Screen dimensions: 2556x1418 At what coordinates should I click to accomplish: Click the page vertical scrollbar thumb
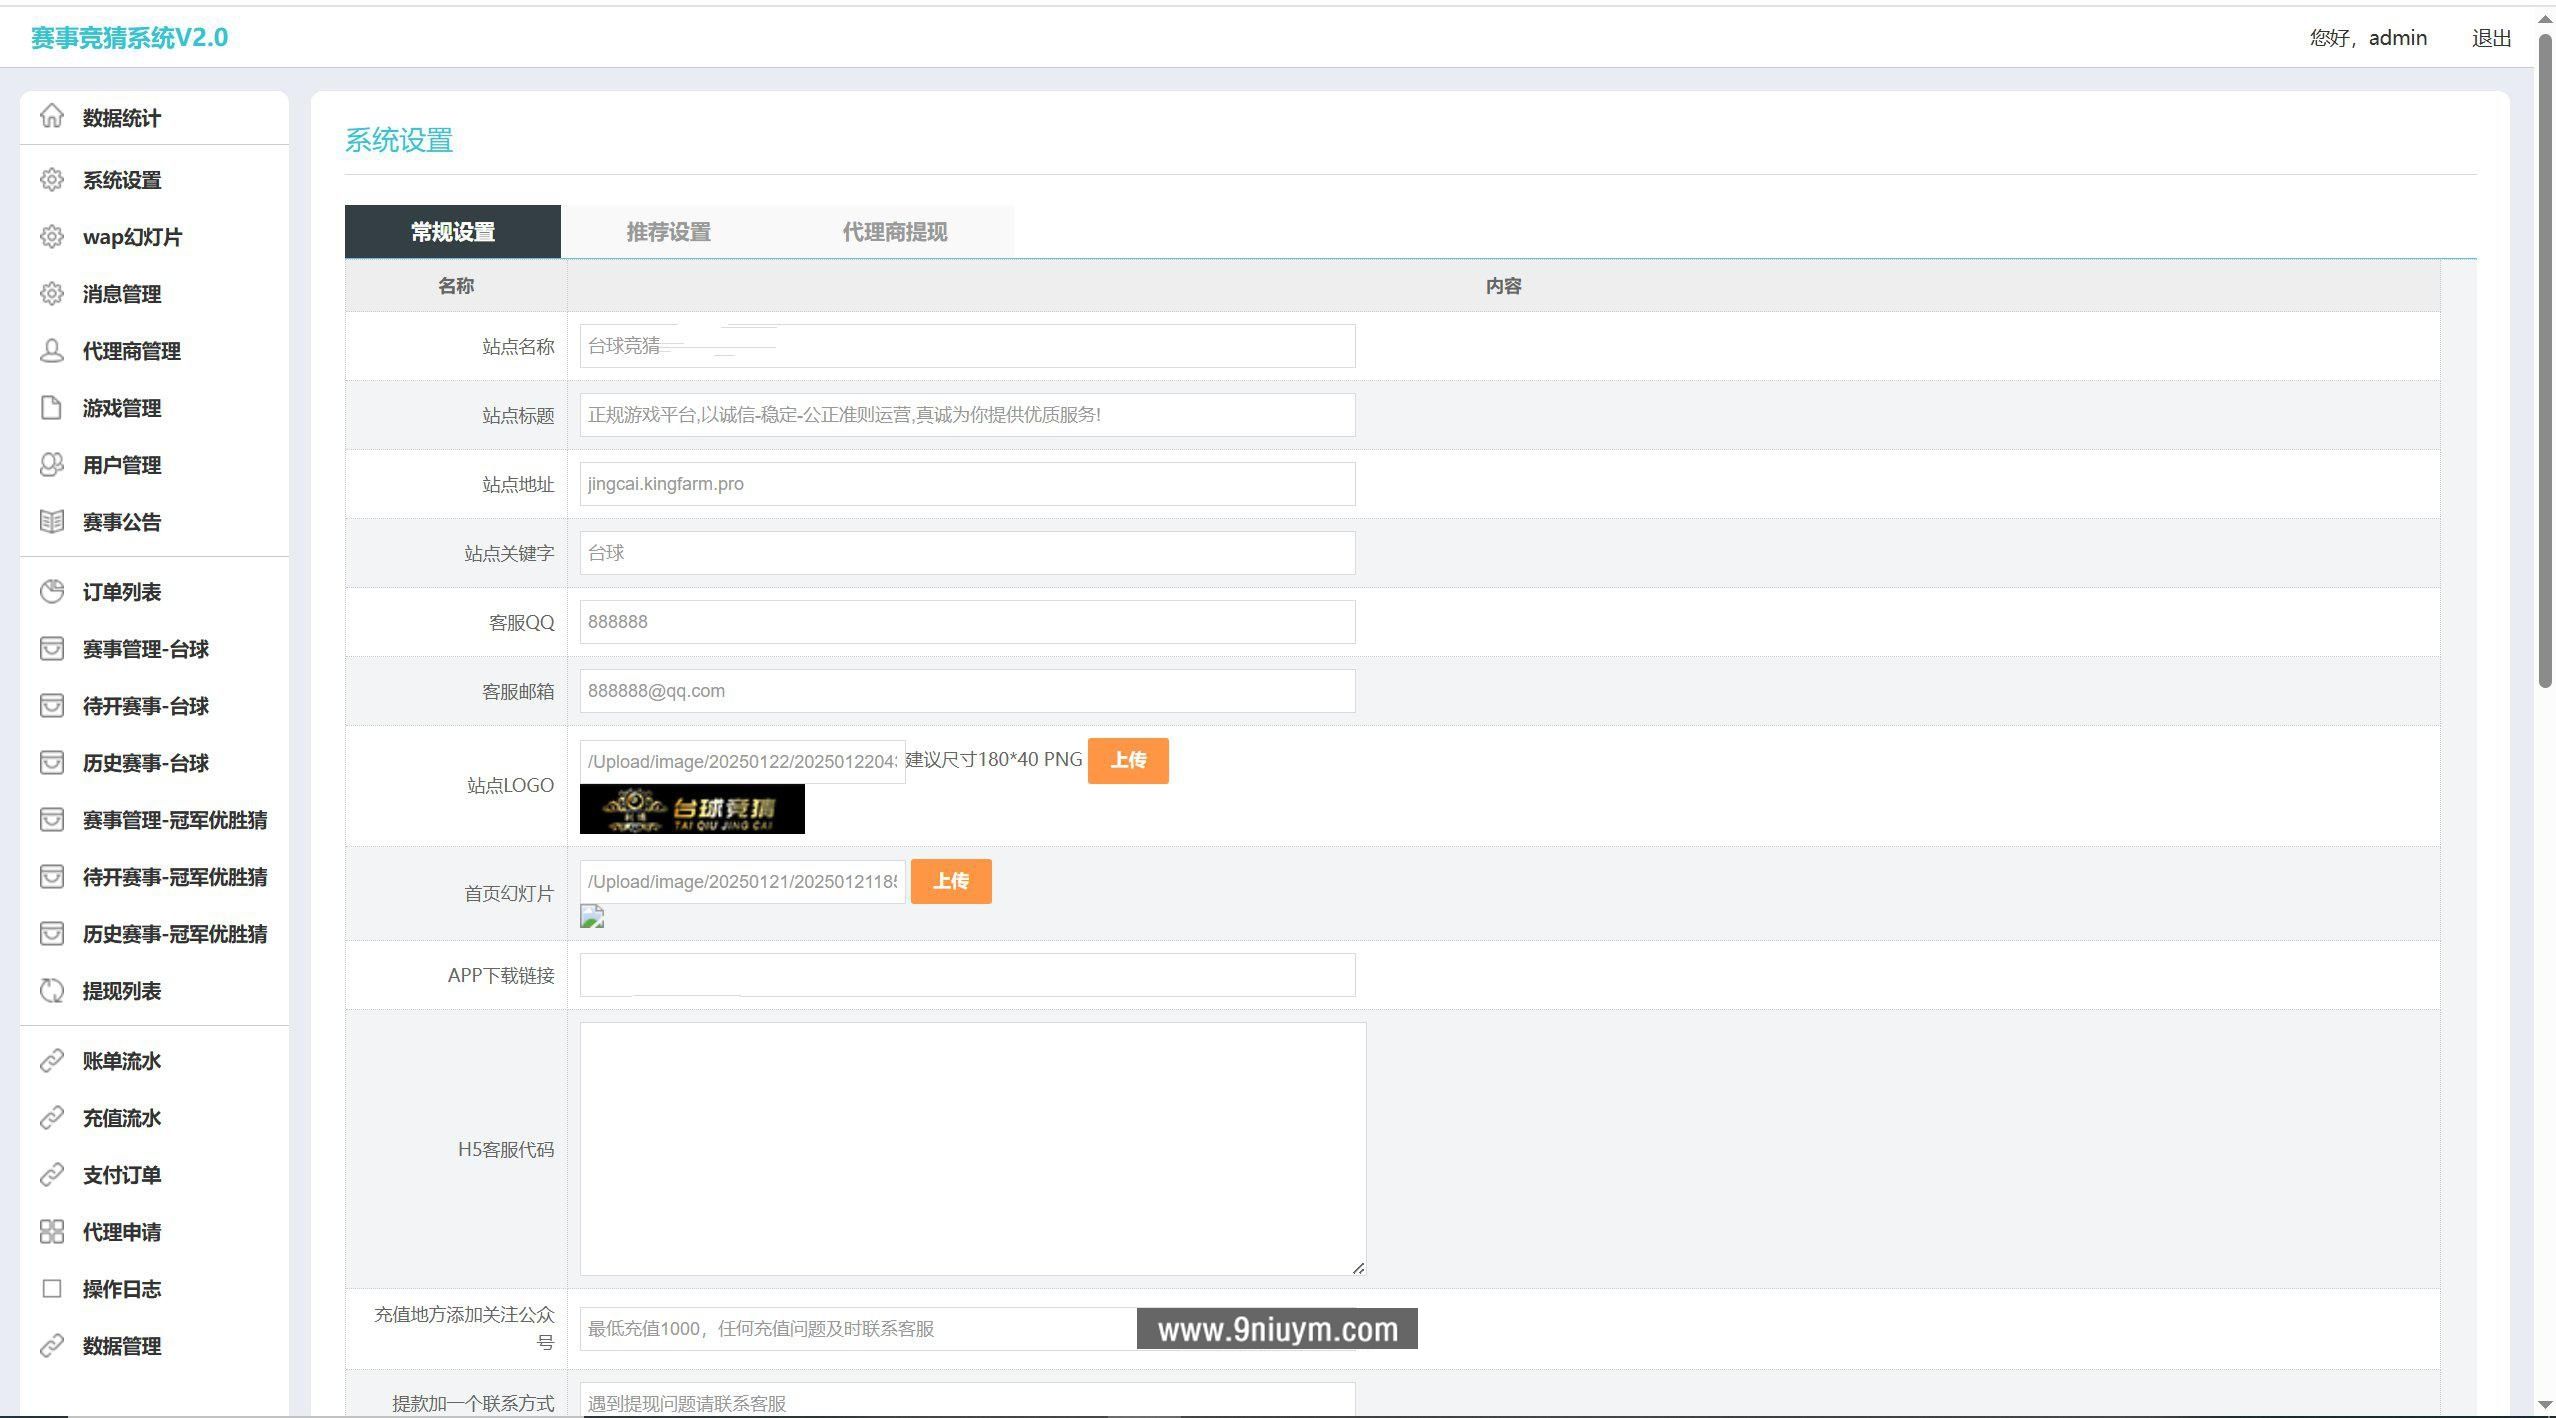tap(2545, 360)
